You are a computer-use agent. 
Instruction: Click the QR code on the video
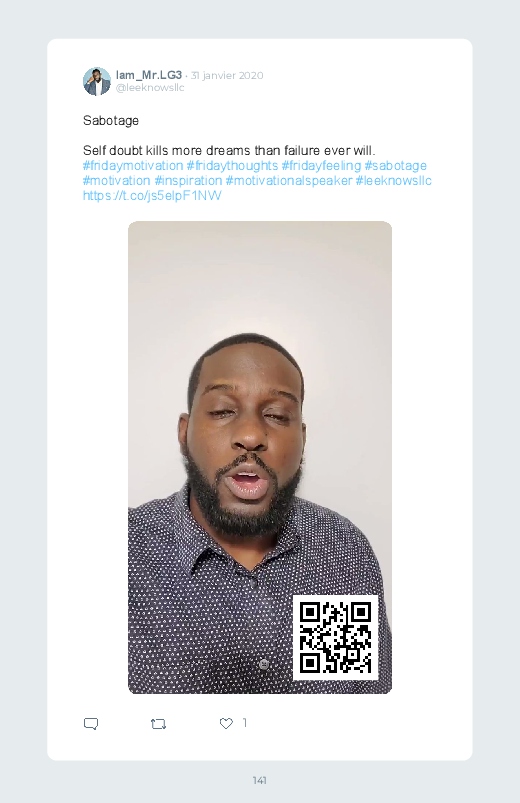(x=336, y=638)
